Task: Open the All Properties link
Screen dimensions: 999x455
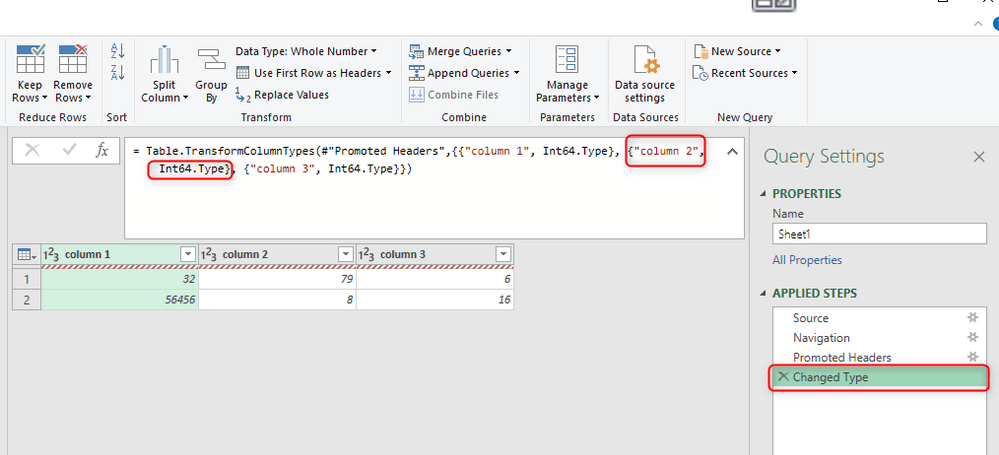Action: 807,260
